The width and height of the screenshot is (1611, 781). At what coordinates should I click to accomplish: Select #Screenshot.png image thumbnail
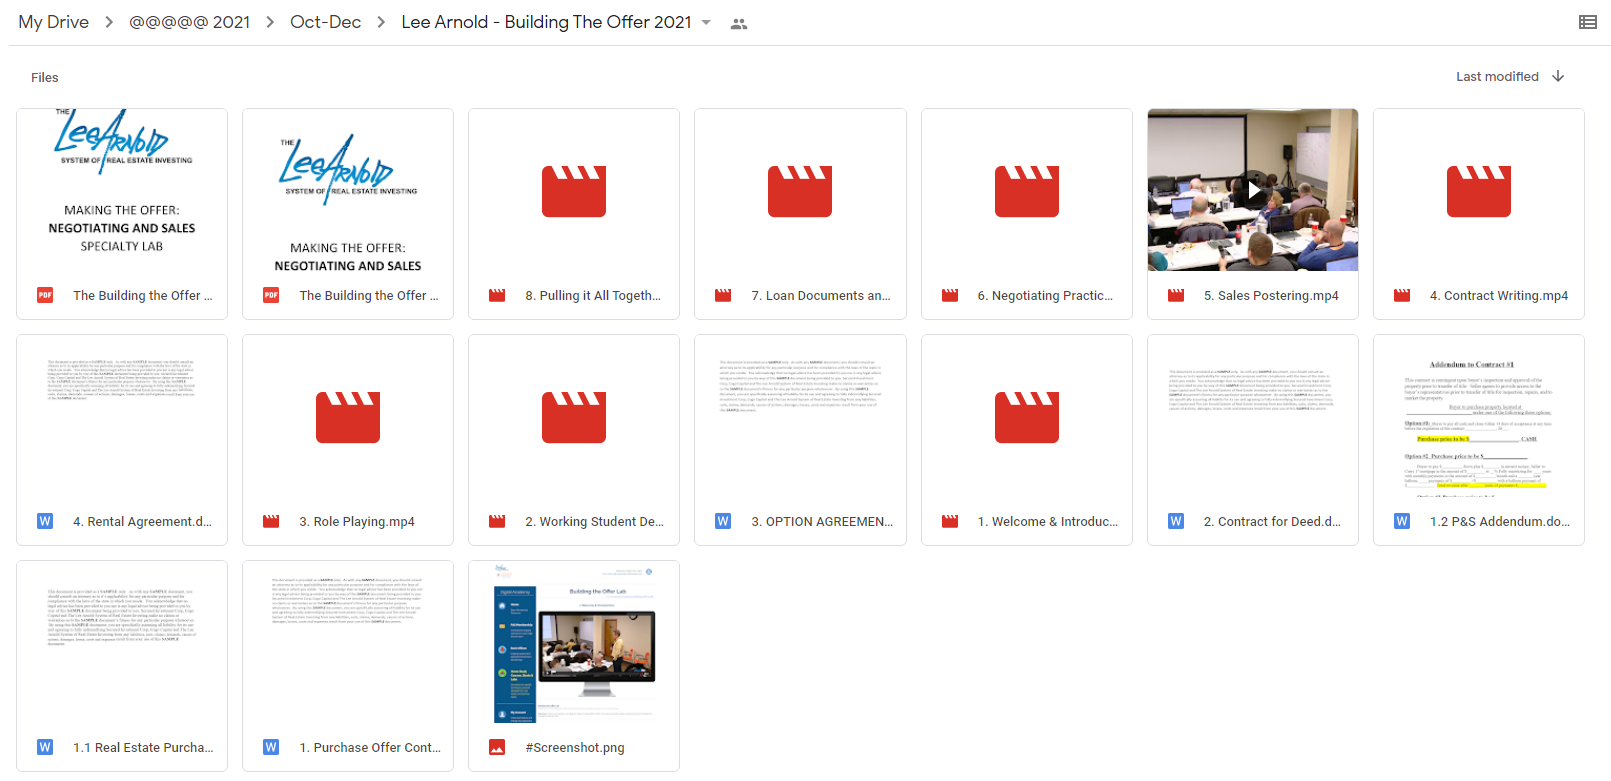tap(574, 642)
